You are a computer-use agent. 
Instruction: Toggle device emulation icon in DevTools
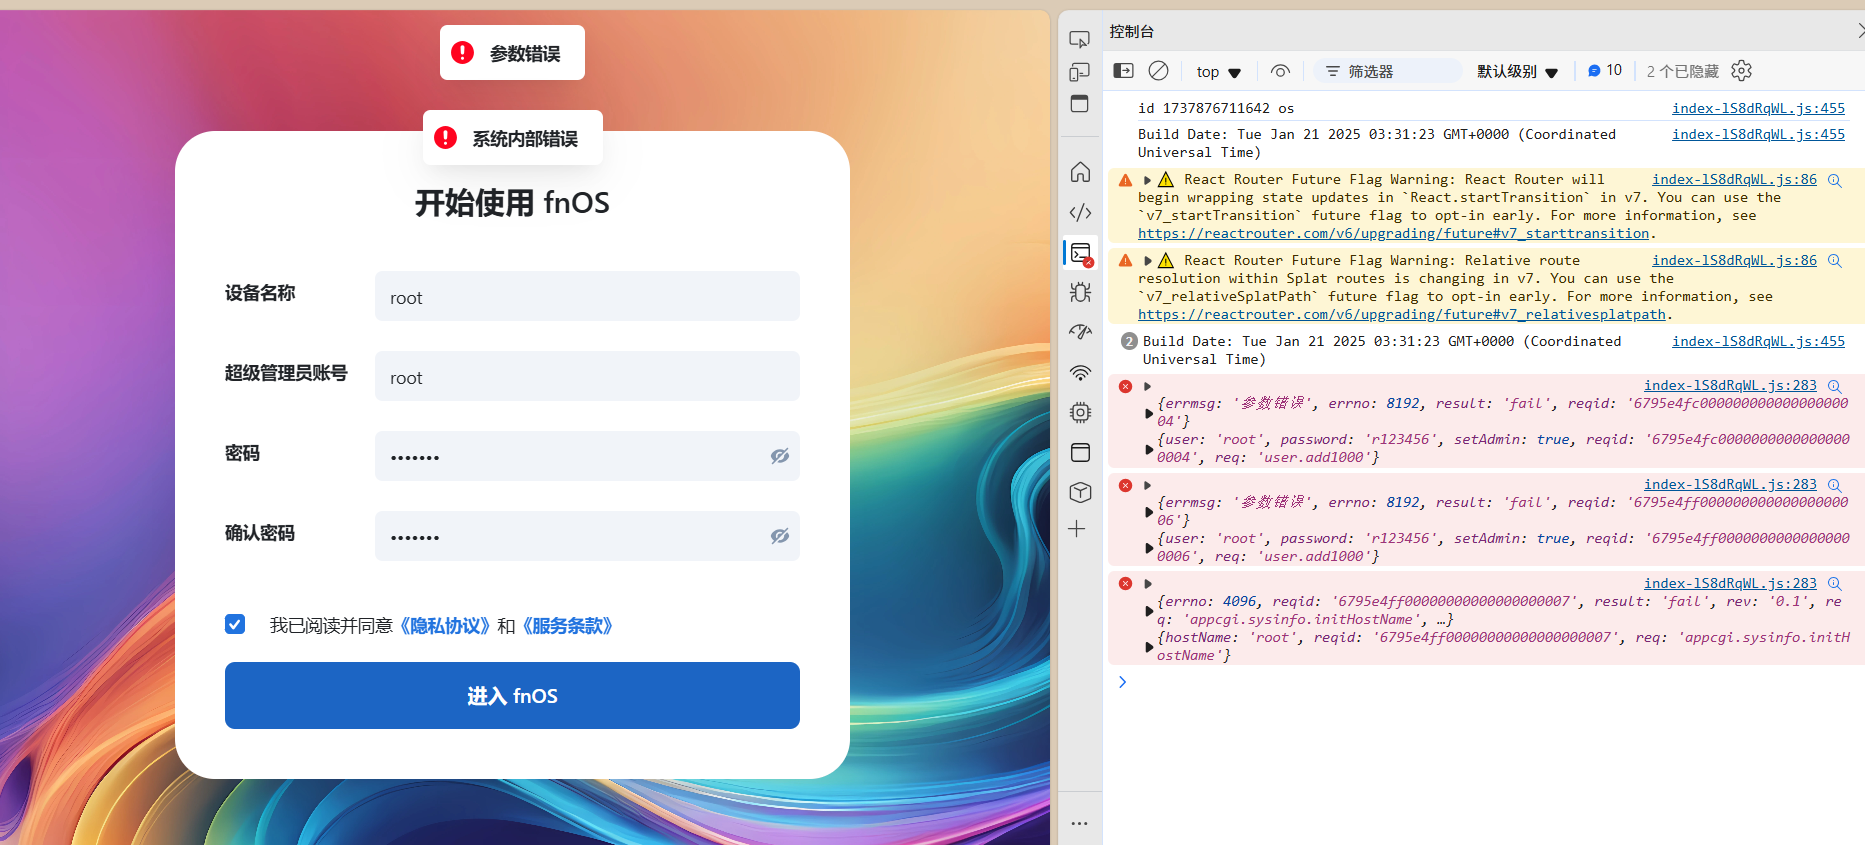tap(1079, 72)
